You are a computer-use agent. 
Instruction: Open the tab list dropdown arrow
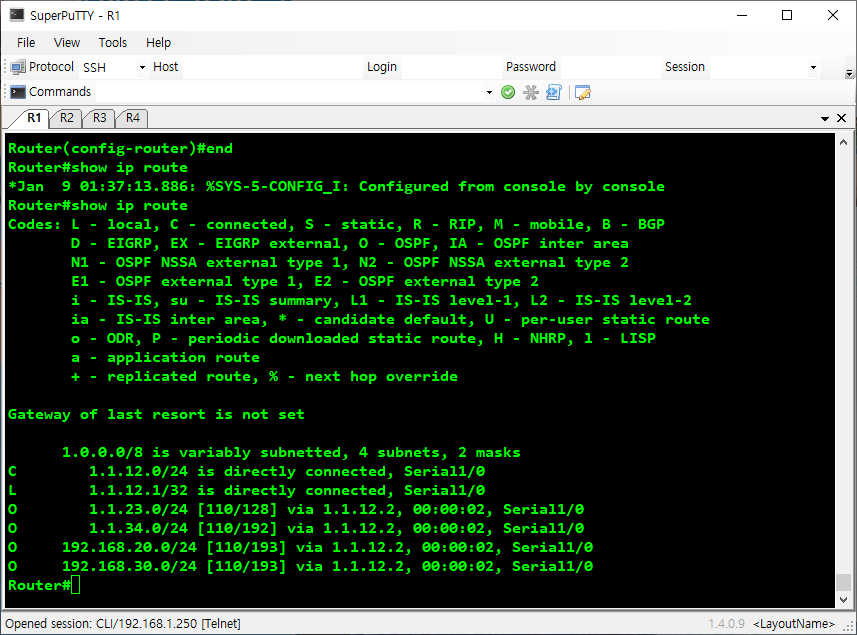[x=825, y=119]
